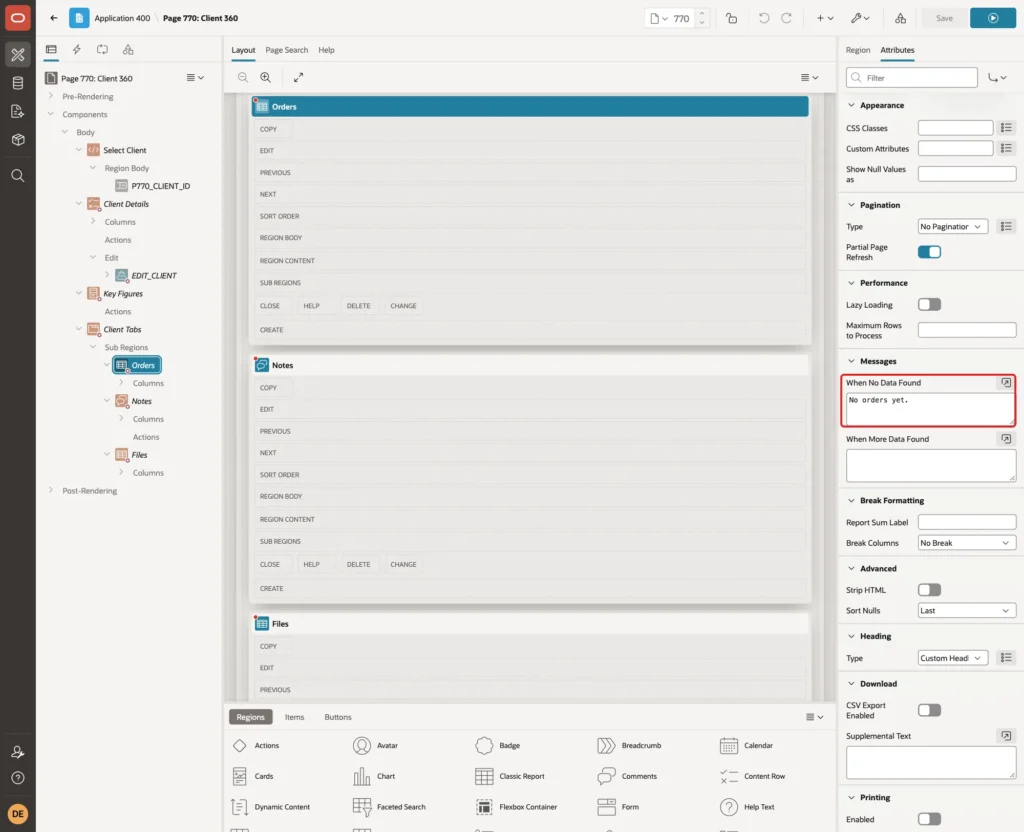Open Heading Type dropdown

(x=953, y=658)
